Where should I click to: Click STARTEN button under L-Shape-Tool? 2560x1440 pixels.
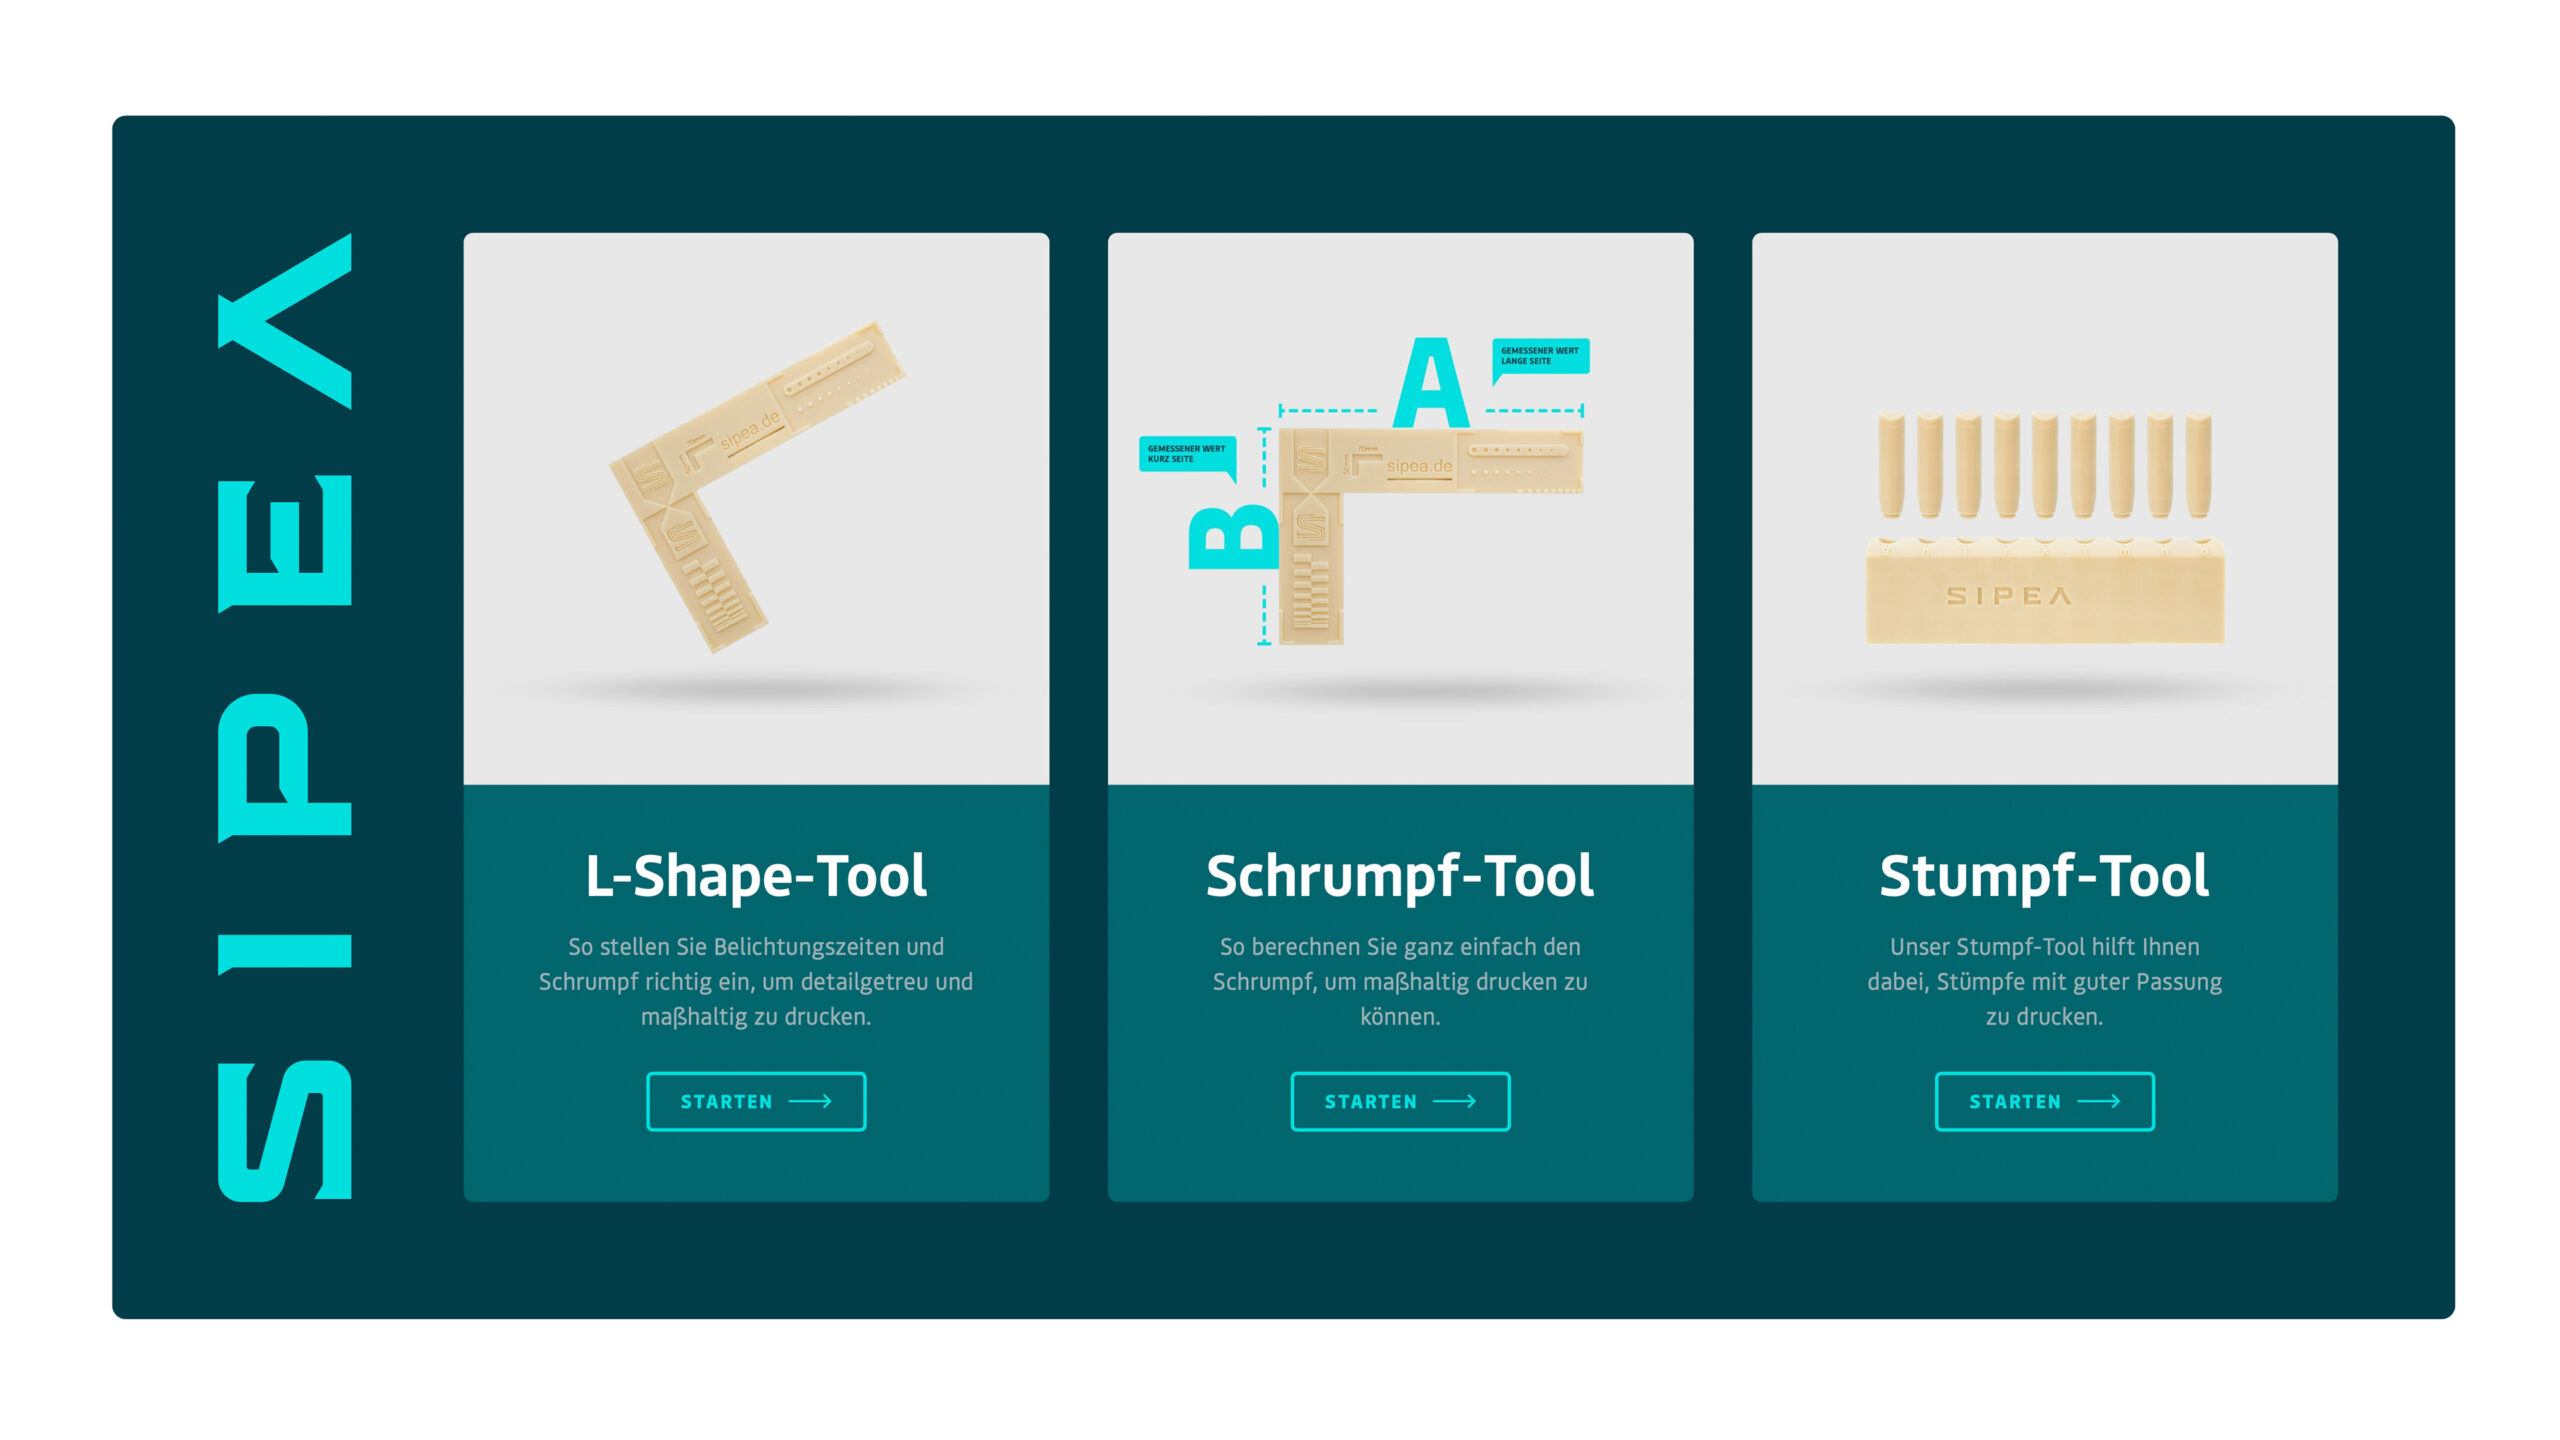pyautogui.click(x=756, y=1101)
